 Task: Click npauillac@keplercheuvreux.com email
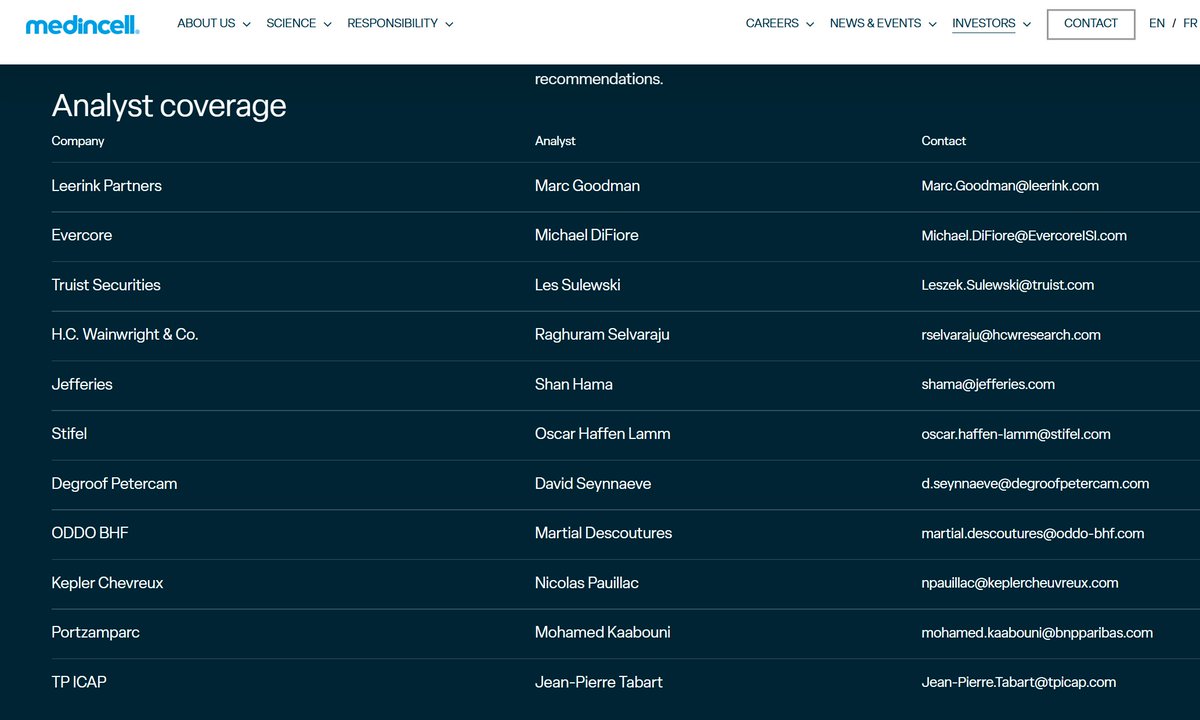pos(1020,583)
